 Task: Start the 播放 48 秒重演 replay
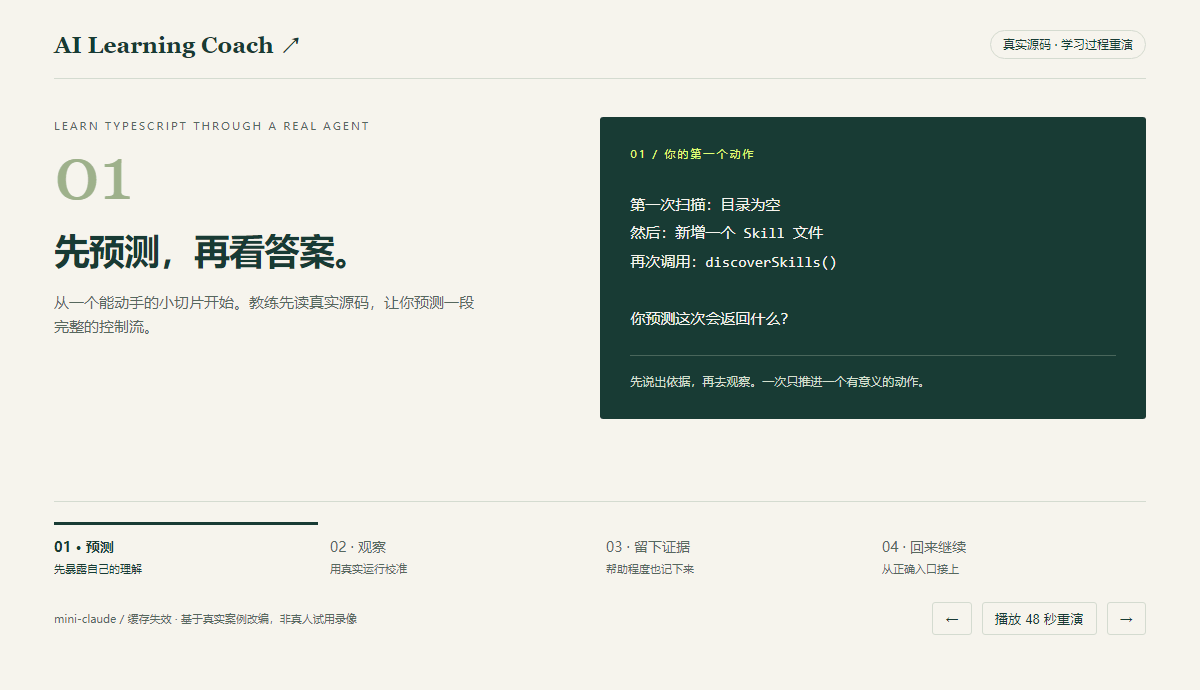1039,619
